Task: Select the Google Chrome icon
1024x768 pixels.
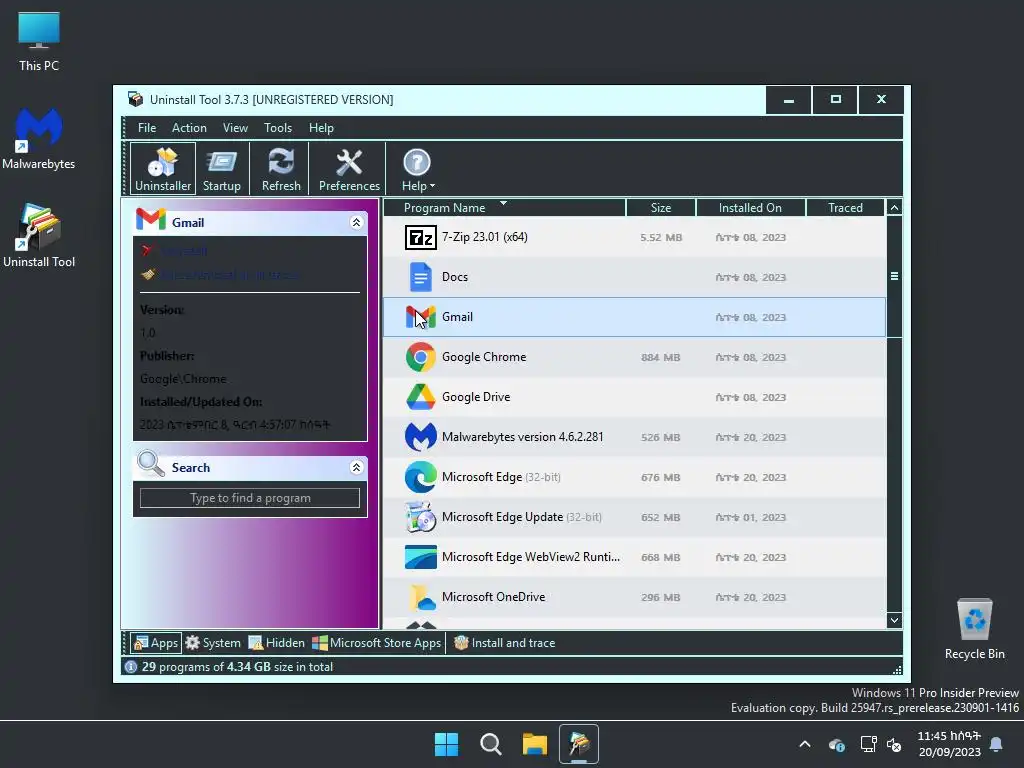Action: tap(421, 357)
